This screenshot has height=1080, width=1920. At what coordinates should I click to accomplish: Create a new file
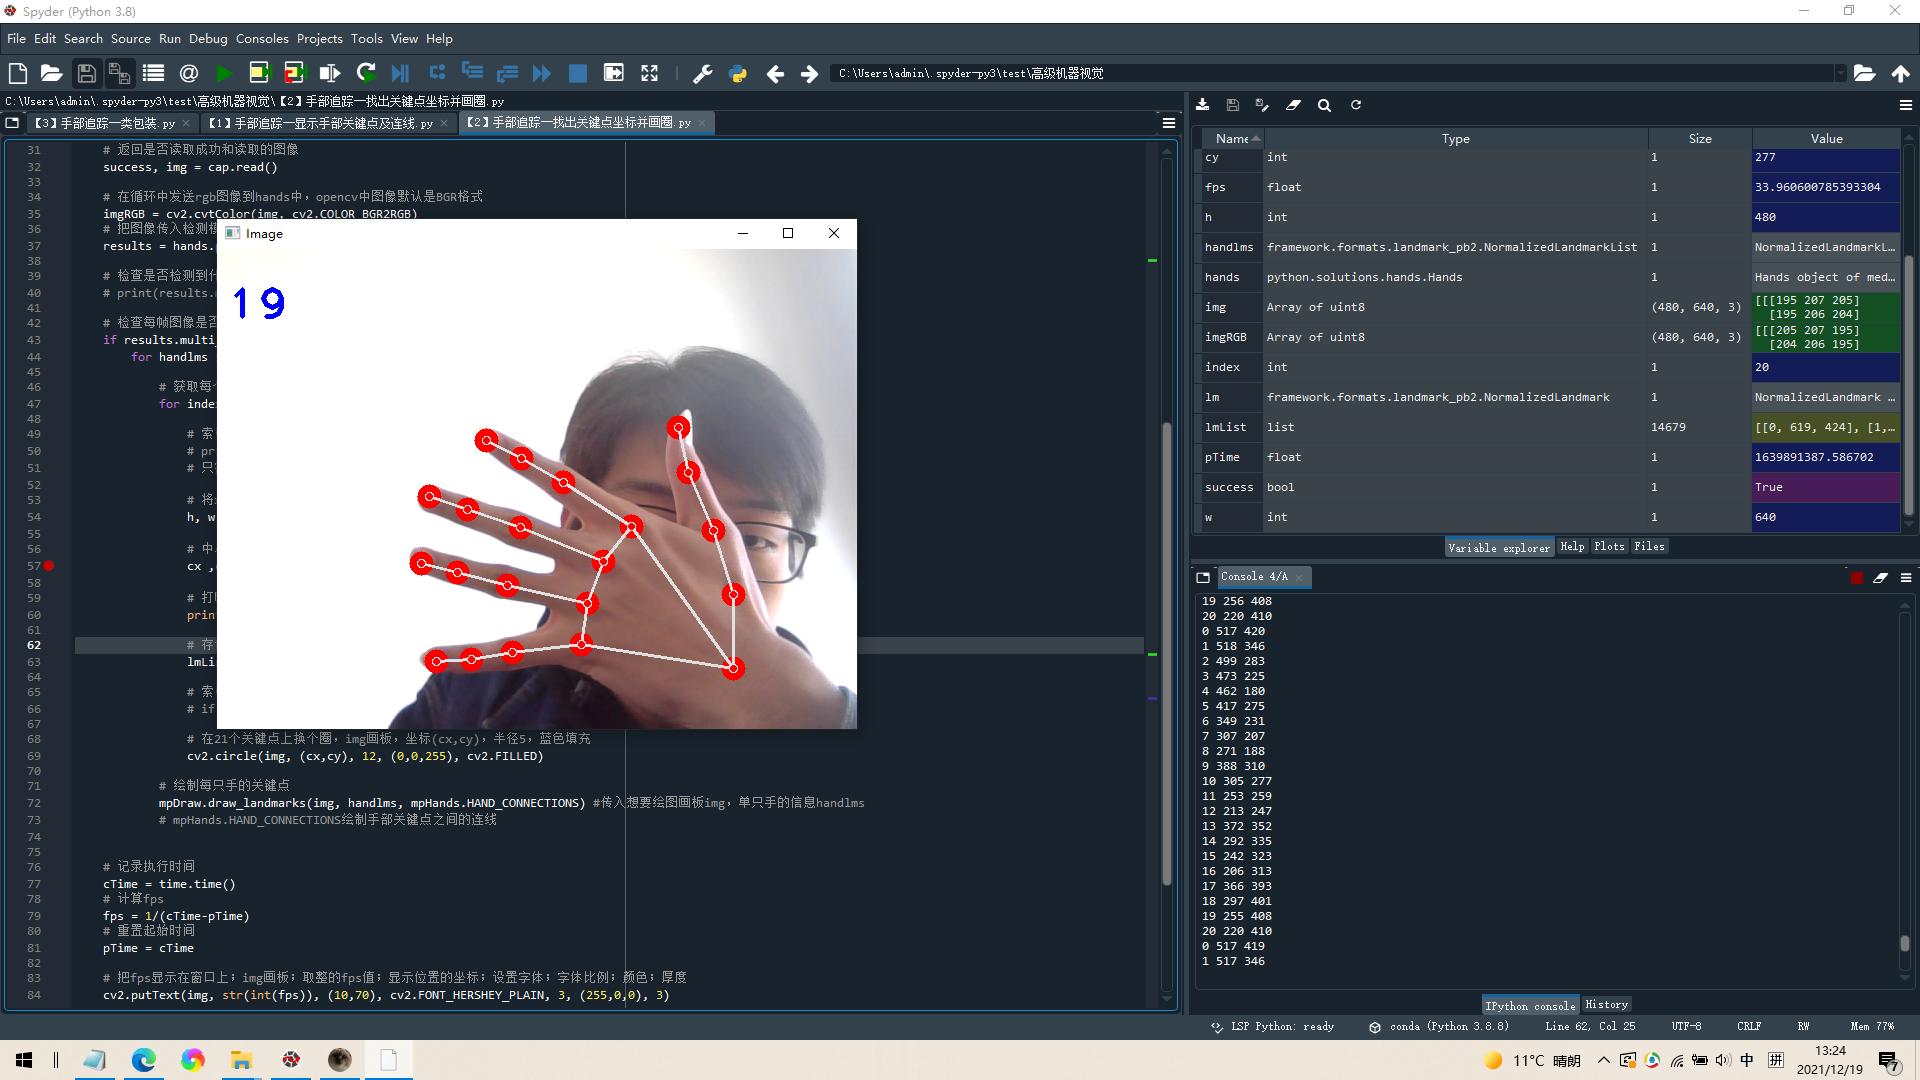17,73
